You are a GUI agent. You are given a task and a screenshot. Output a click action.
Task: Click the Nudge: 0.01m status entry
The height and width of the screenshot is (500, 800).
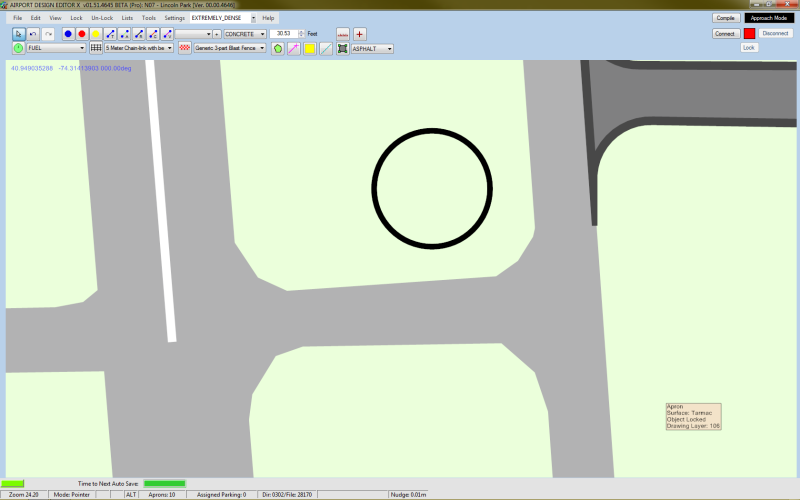click(x=408, y=494)
